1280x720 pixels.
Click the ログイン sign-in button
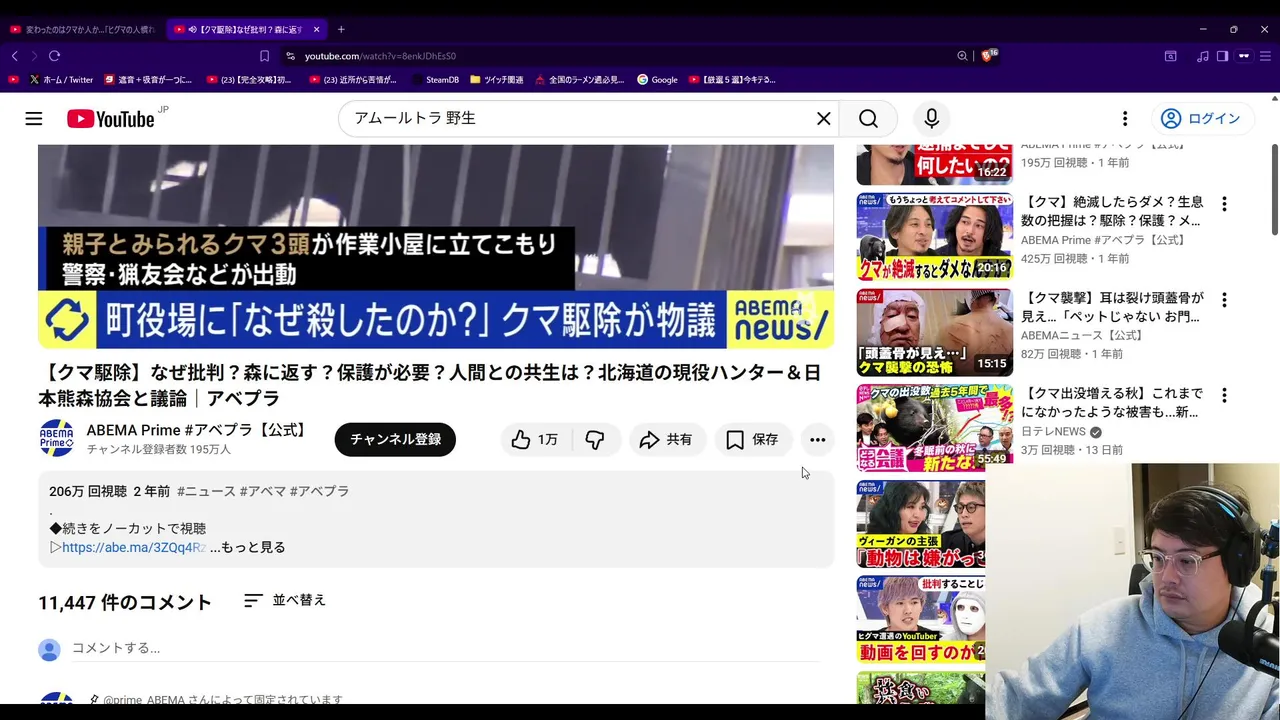pyautogui.click(x=1201, y=119)
